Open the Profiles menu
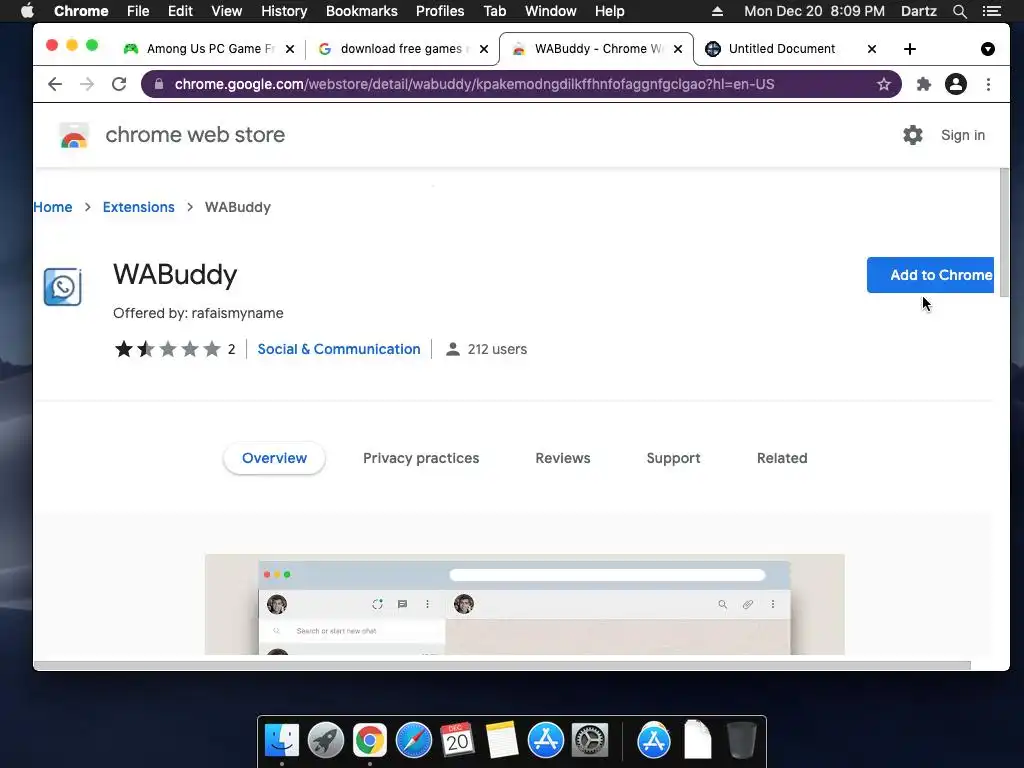The image size is (1024, 768). click(440, 11)
